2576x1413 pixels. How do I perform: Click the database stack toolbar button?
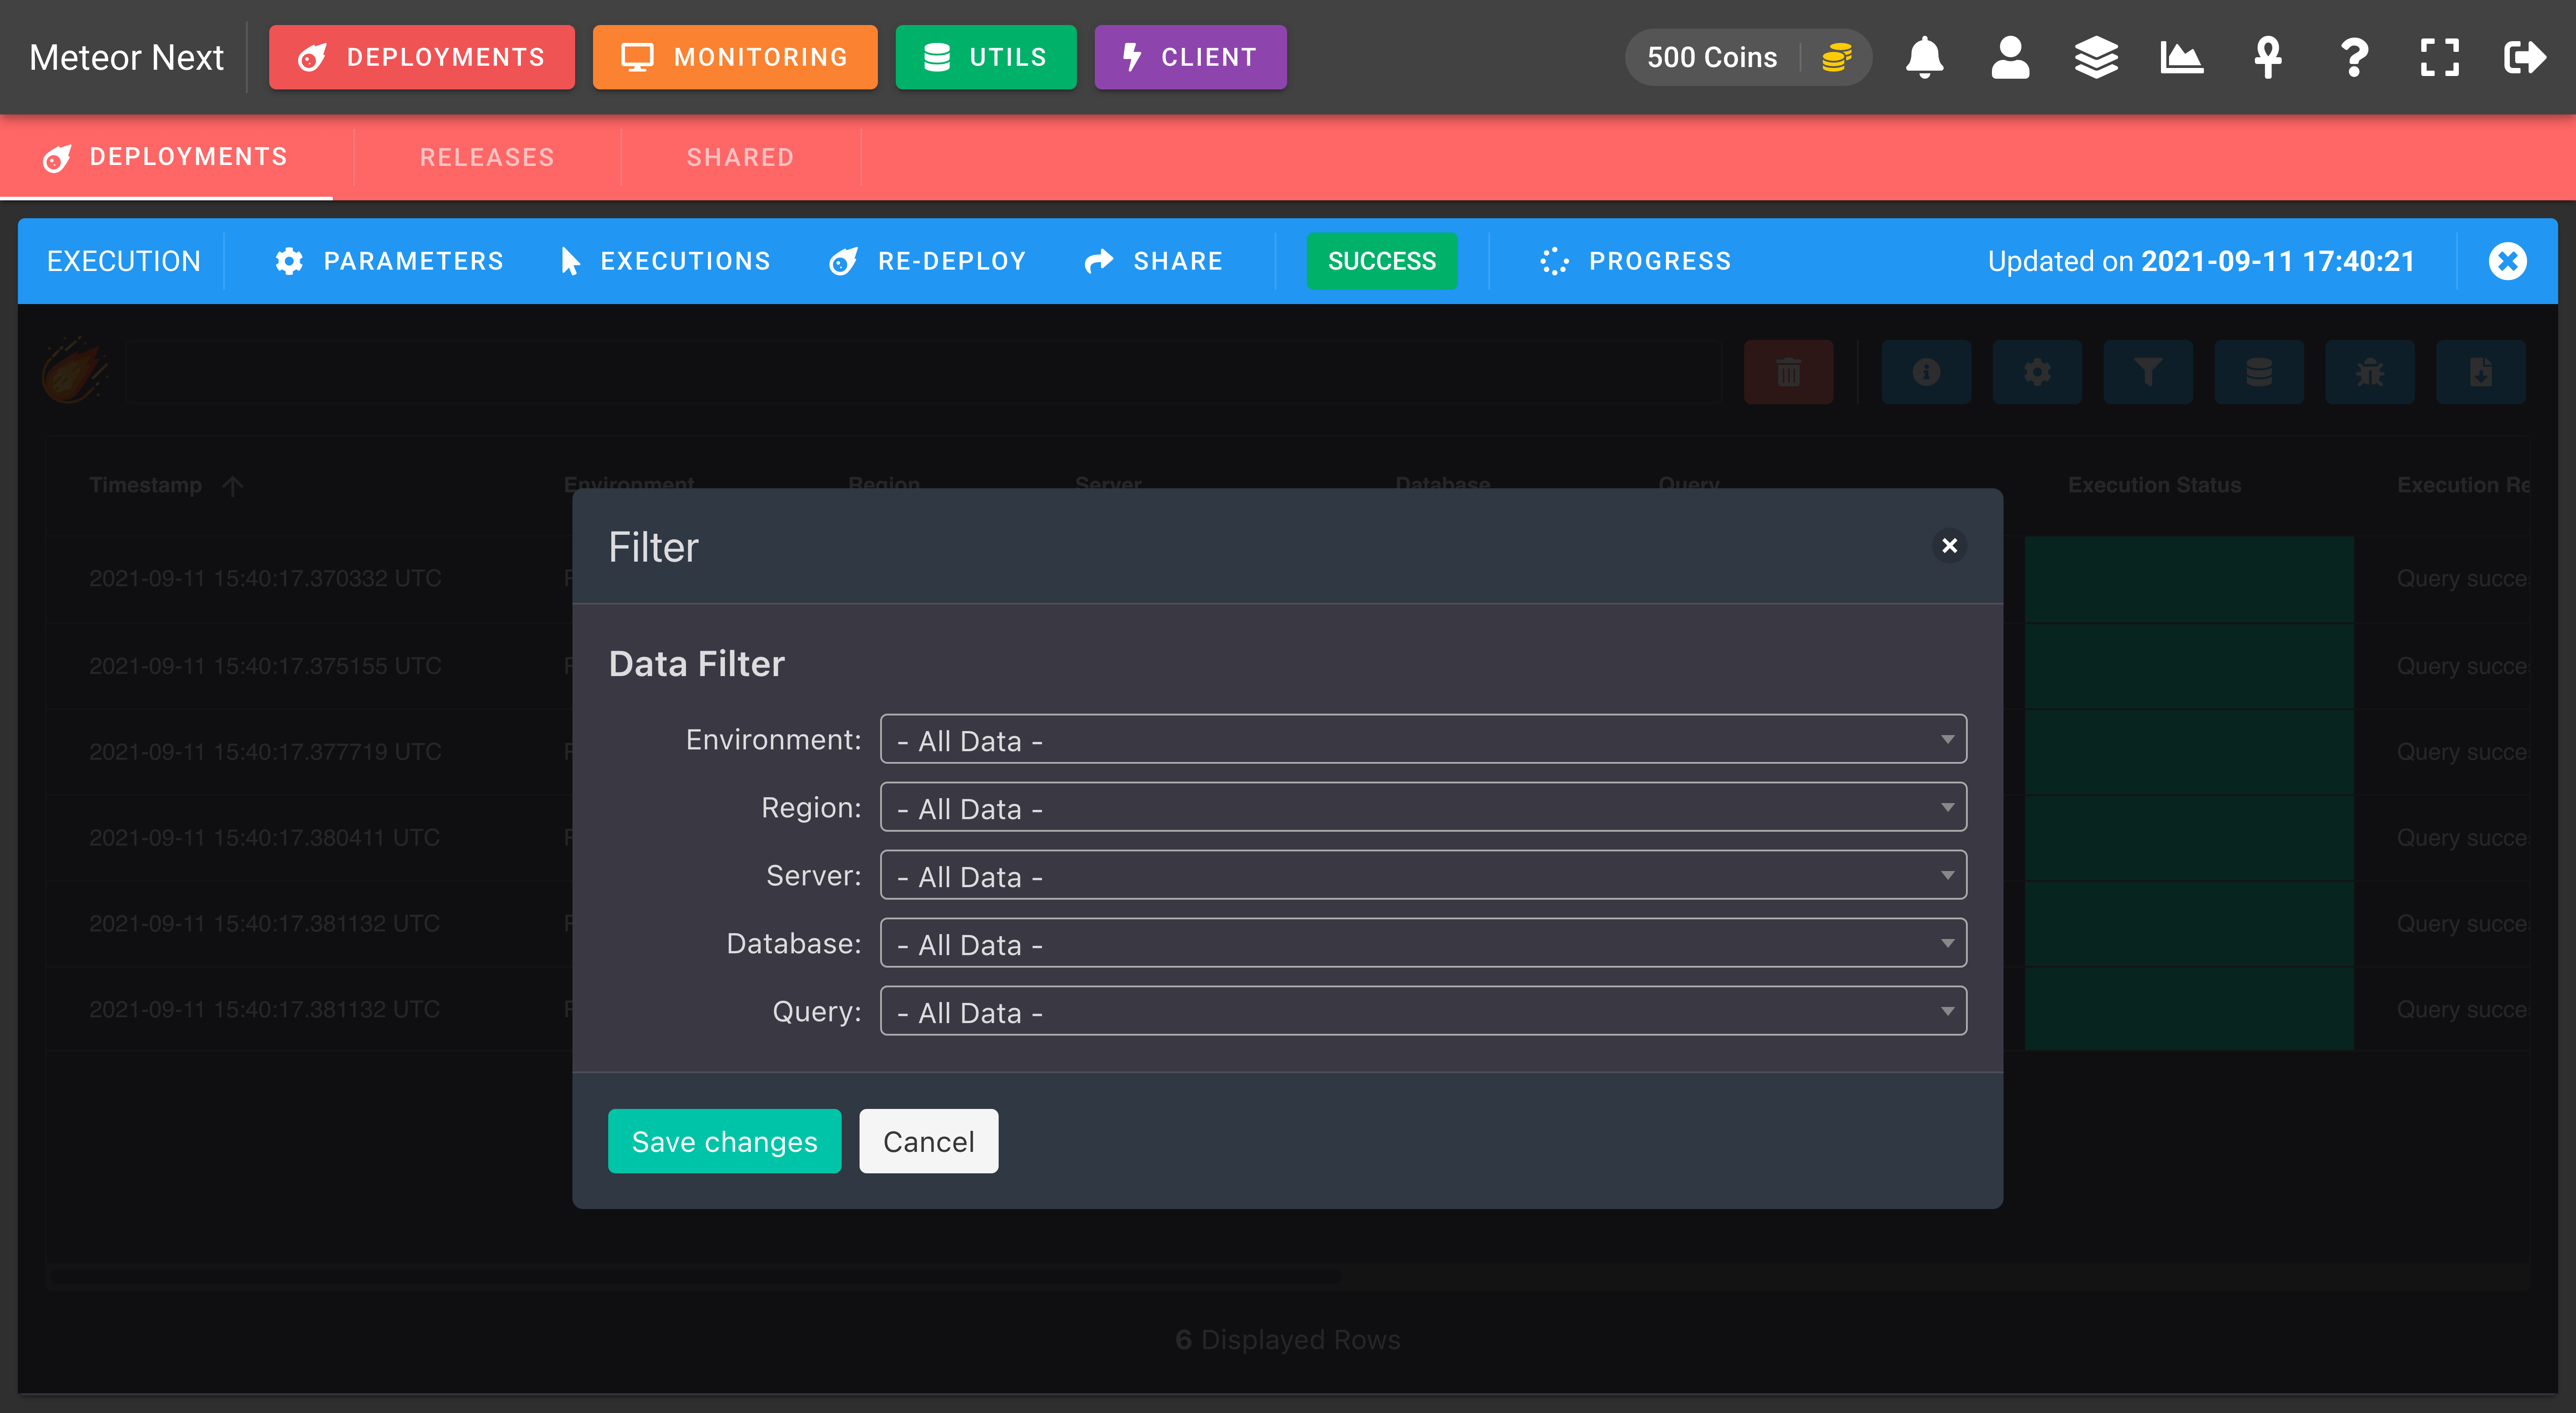pyautogui.click(x=2259, y=372)
